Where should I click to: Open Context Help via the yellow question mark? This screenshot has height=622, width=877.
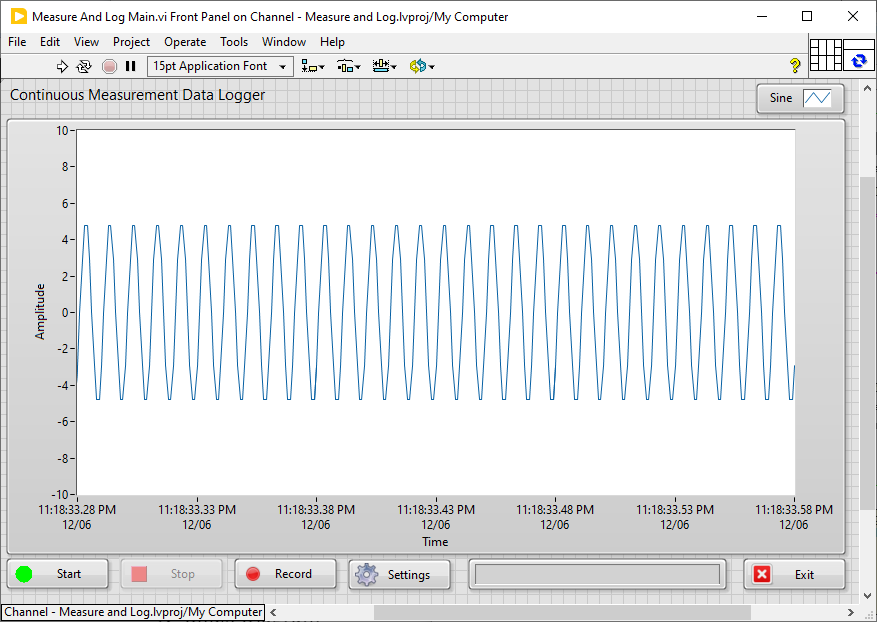(794, 66)
